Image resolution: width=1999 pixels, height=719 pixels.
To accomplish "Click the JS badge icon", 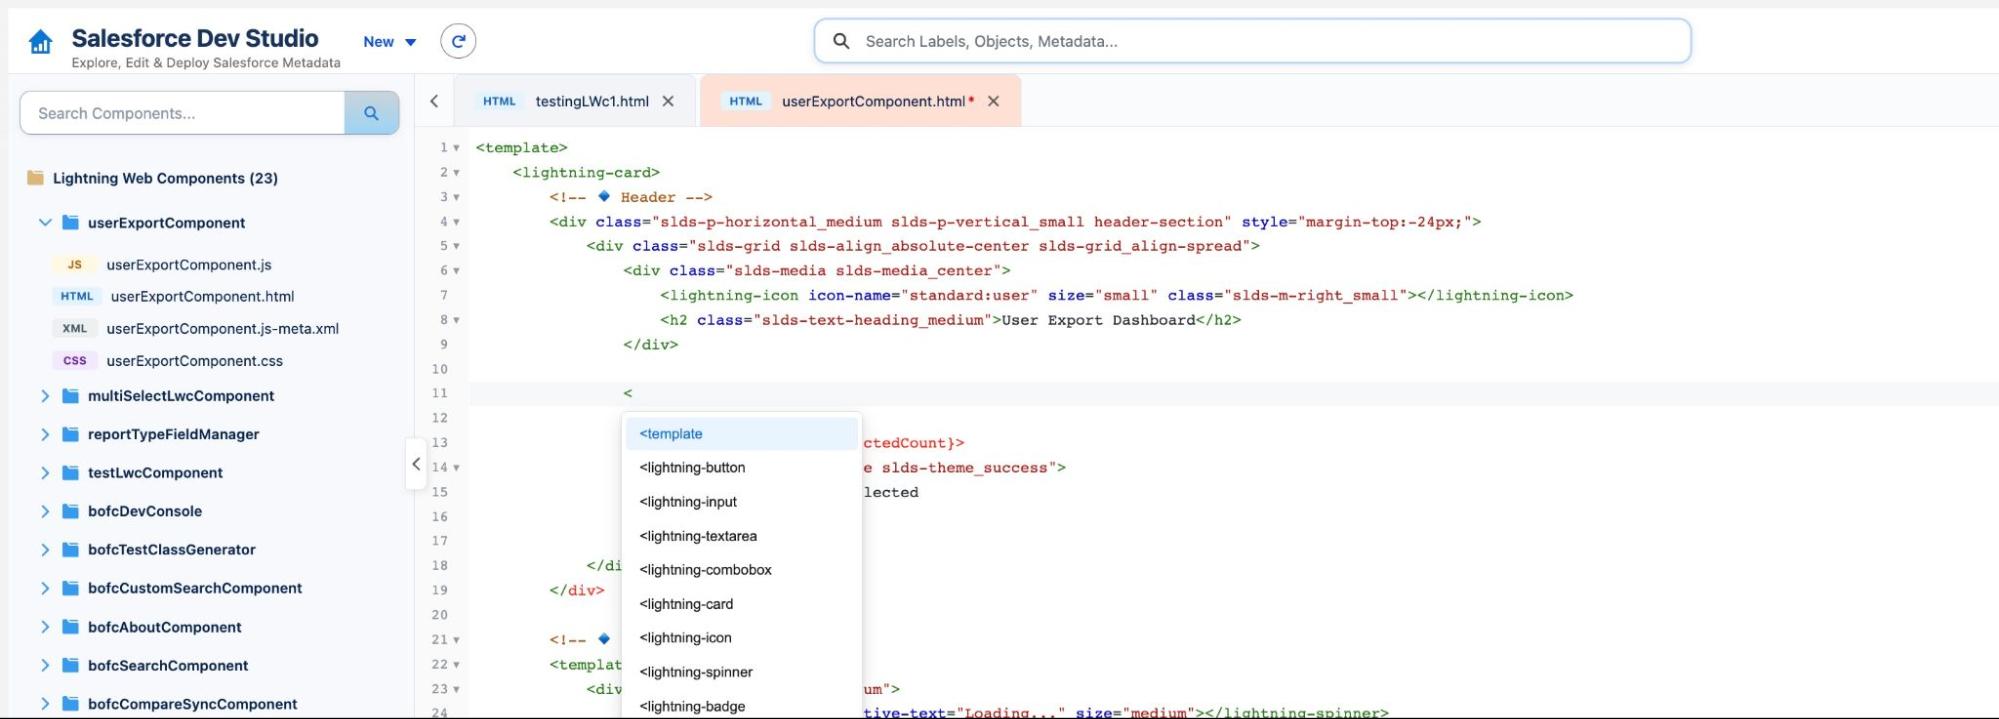I will tap(74, 265).
